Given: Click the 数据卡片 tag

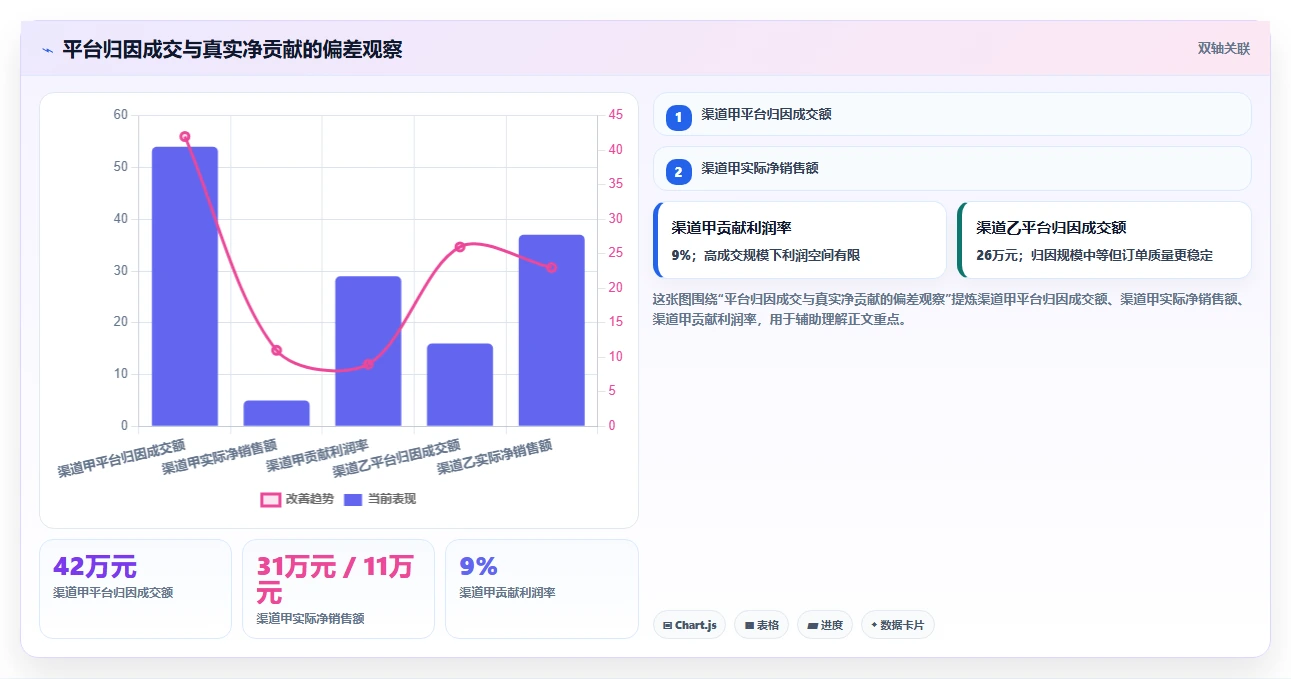Looking at the screenshot, I should tap(897, 625).
